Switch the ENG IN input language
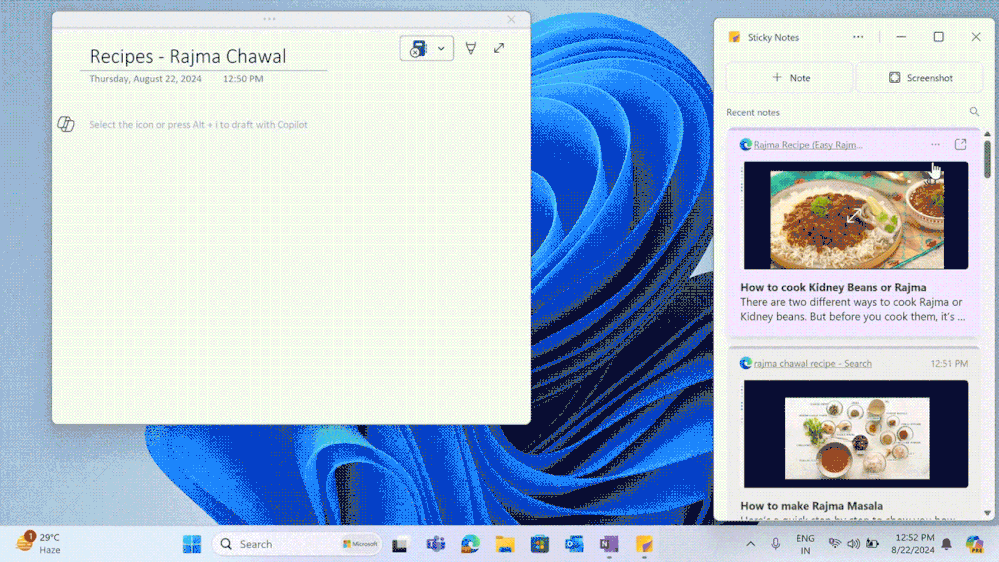Image resolution: width=999 pixels, height=562 pixels. [x=805, y=544]
